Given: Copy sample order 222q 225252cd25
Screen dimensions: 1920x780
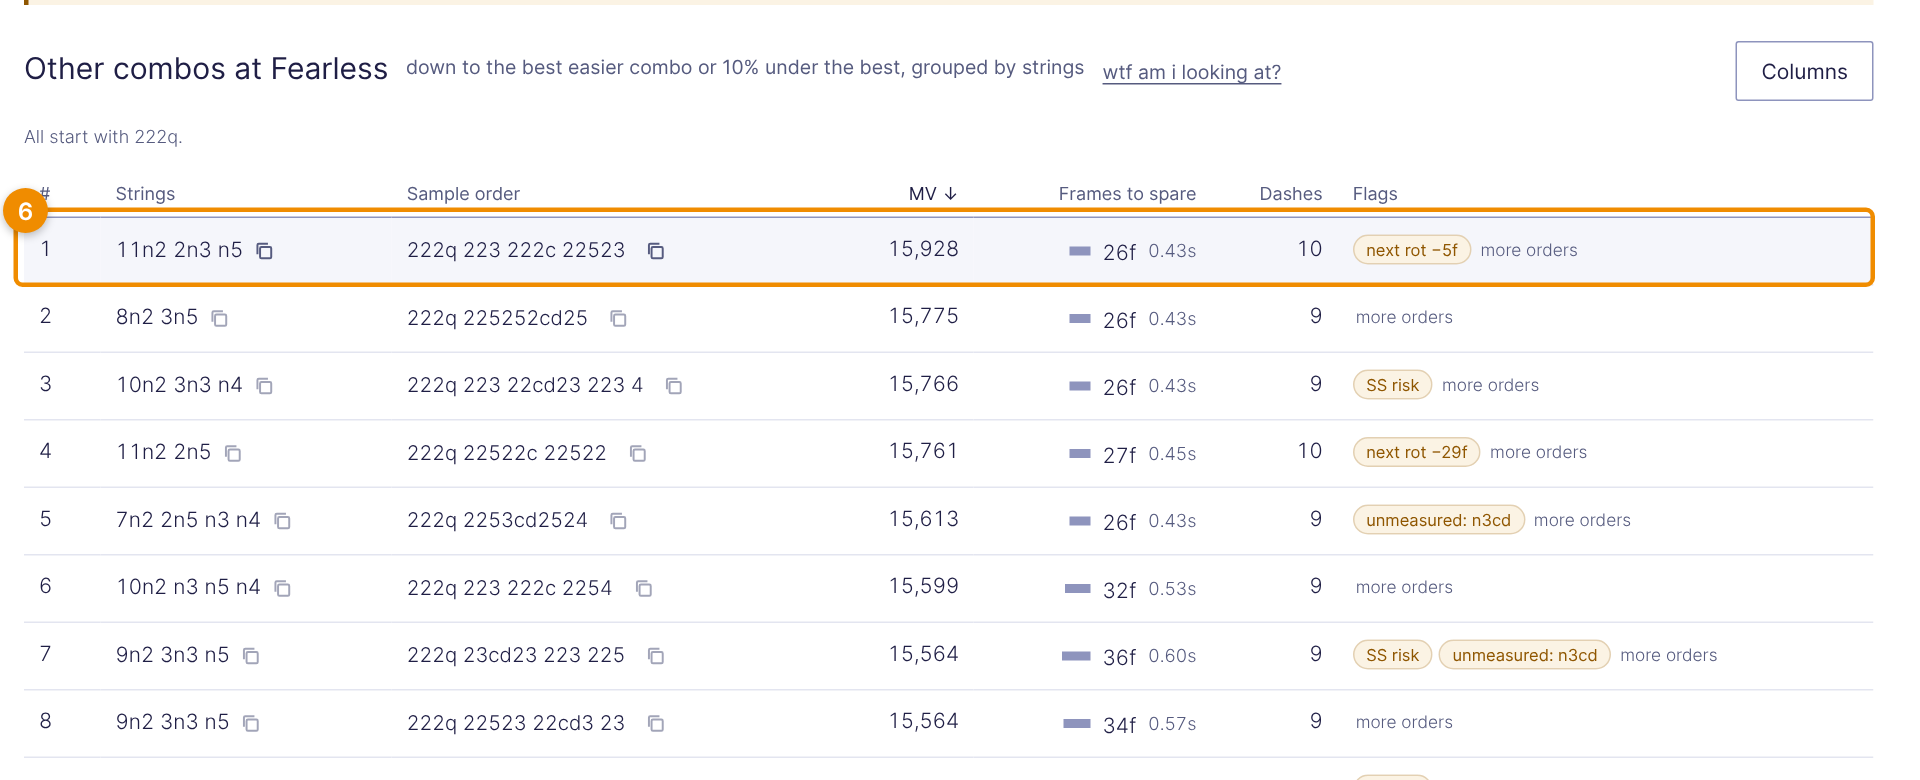Looking at the screenshot, I should pos(619,319).
